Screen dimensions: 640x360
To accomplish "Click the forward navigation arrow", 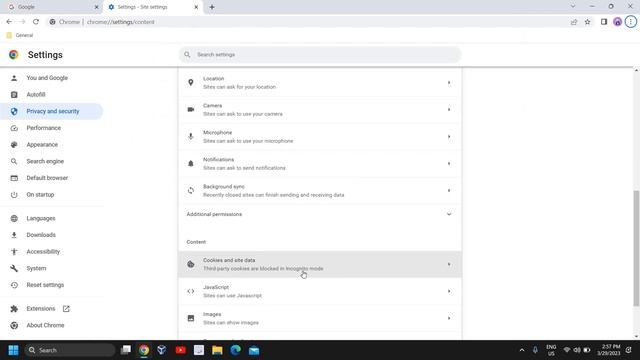I will [x=22, y=22].
